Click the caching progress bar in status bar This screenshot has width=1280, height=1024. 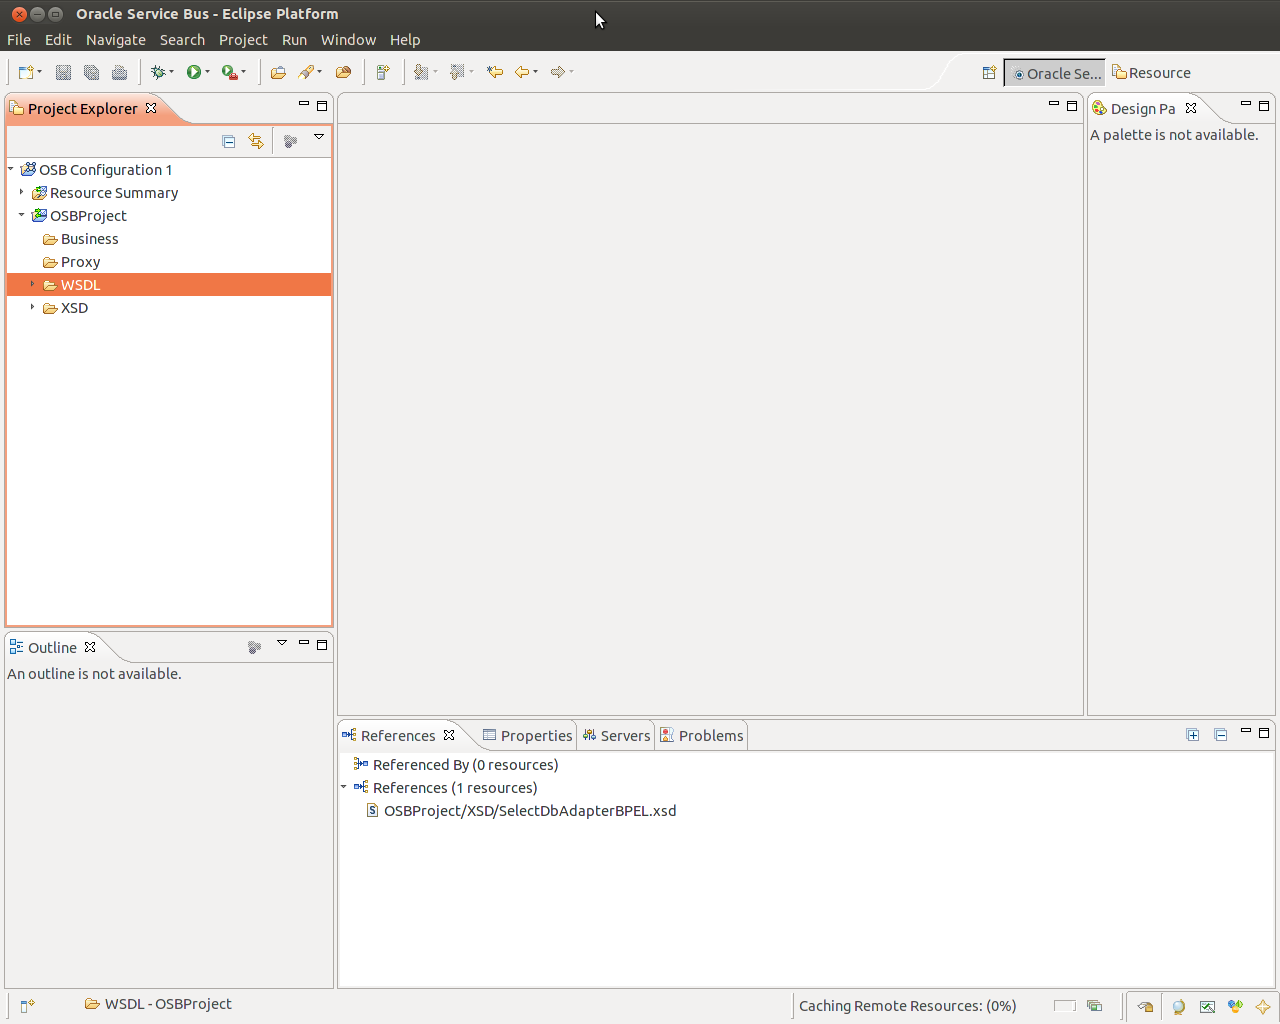point(1065,1006)
